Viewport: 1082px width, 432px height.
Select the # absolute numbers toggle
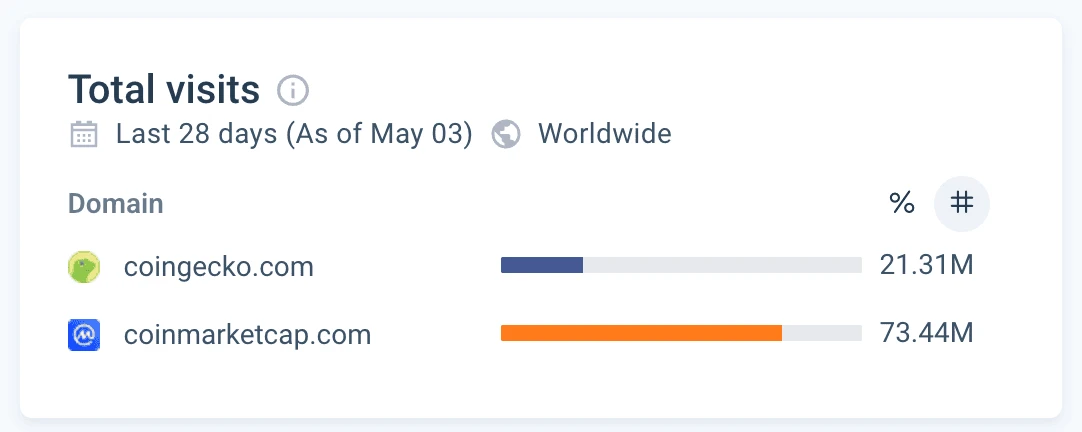pyautogui.click(x=961, y=203)
